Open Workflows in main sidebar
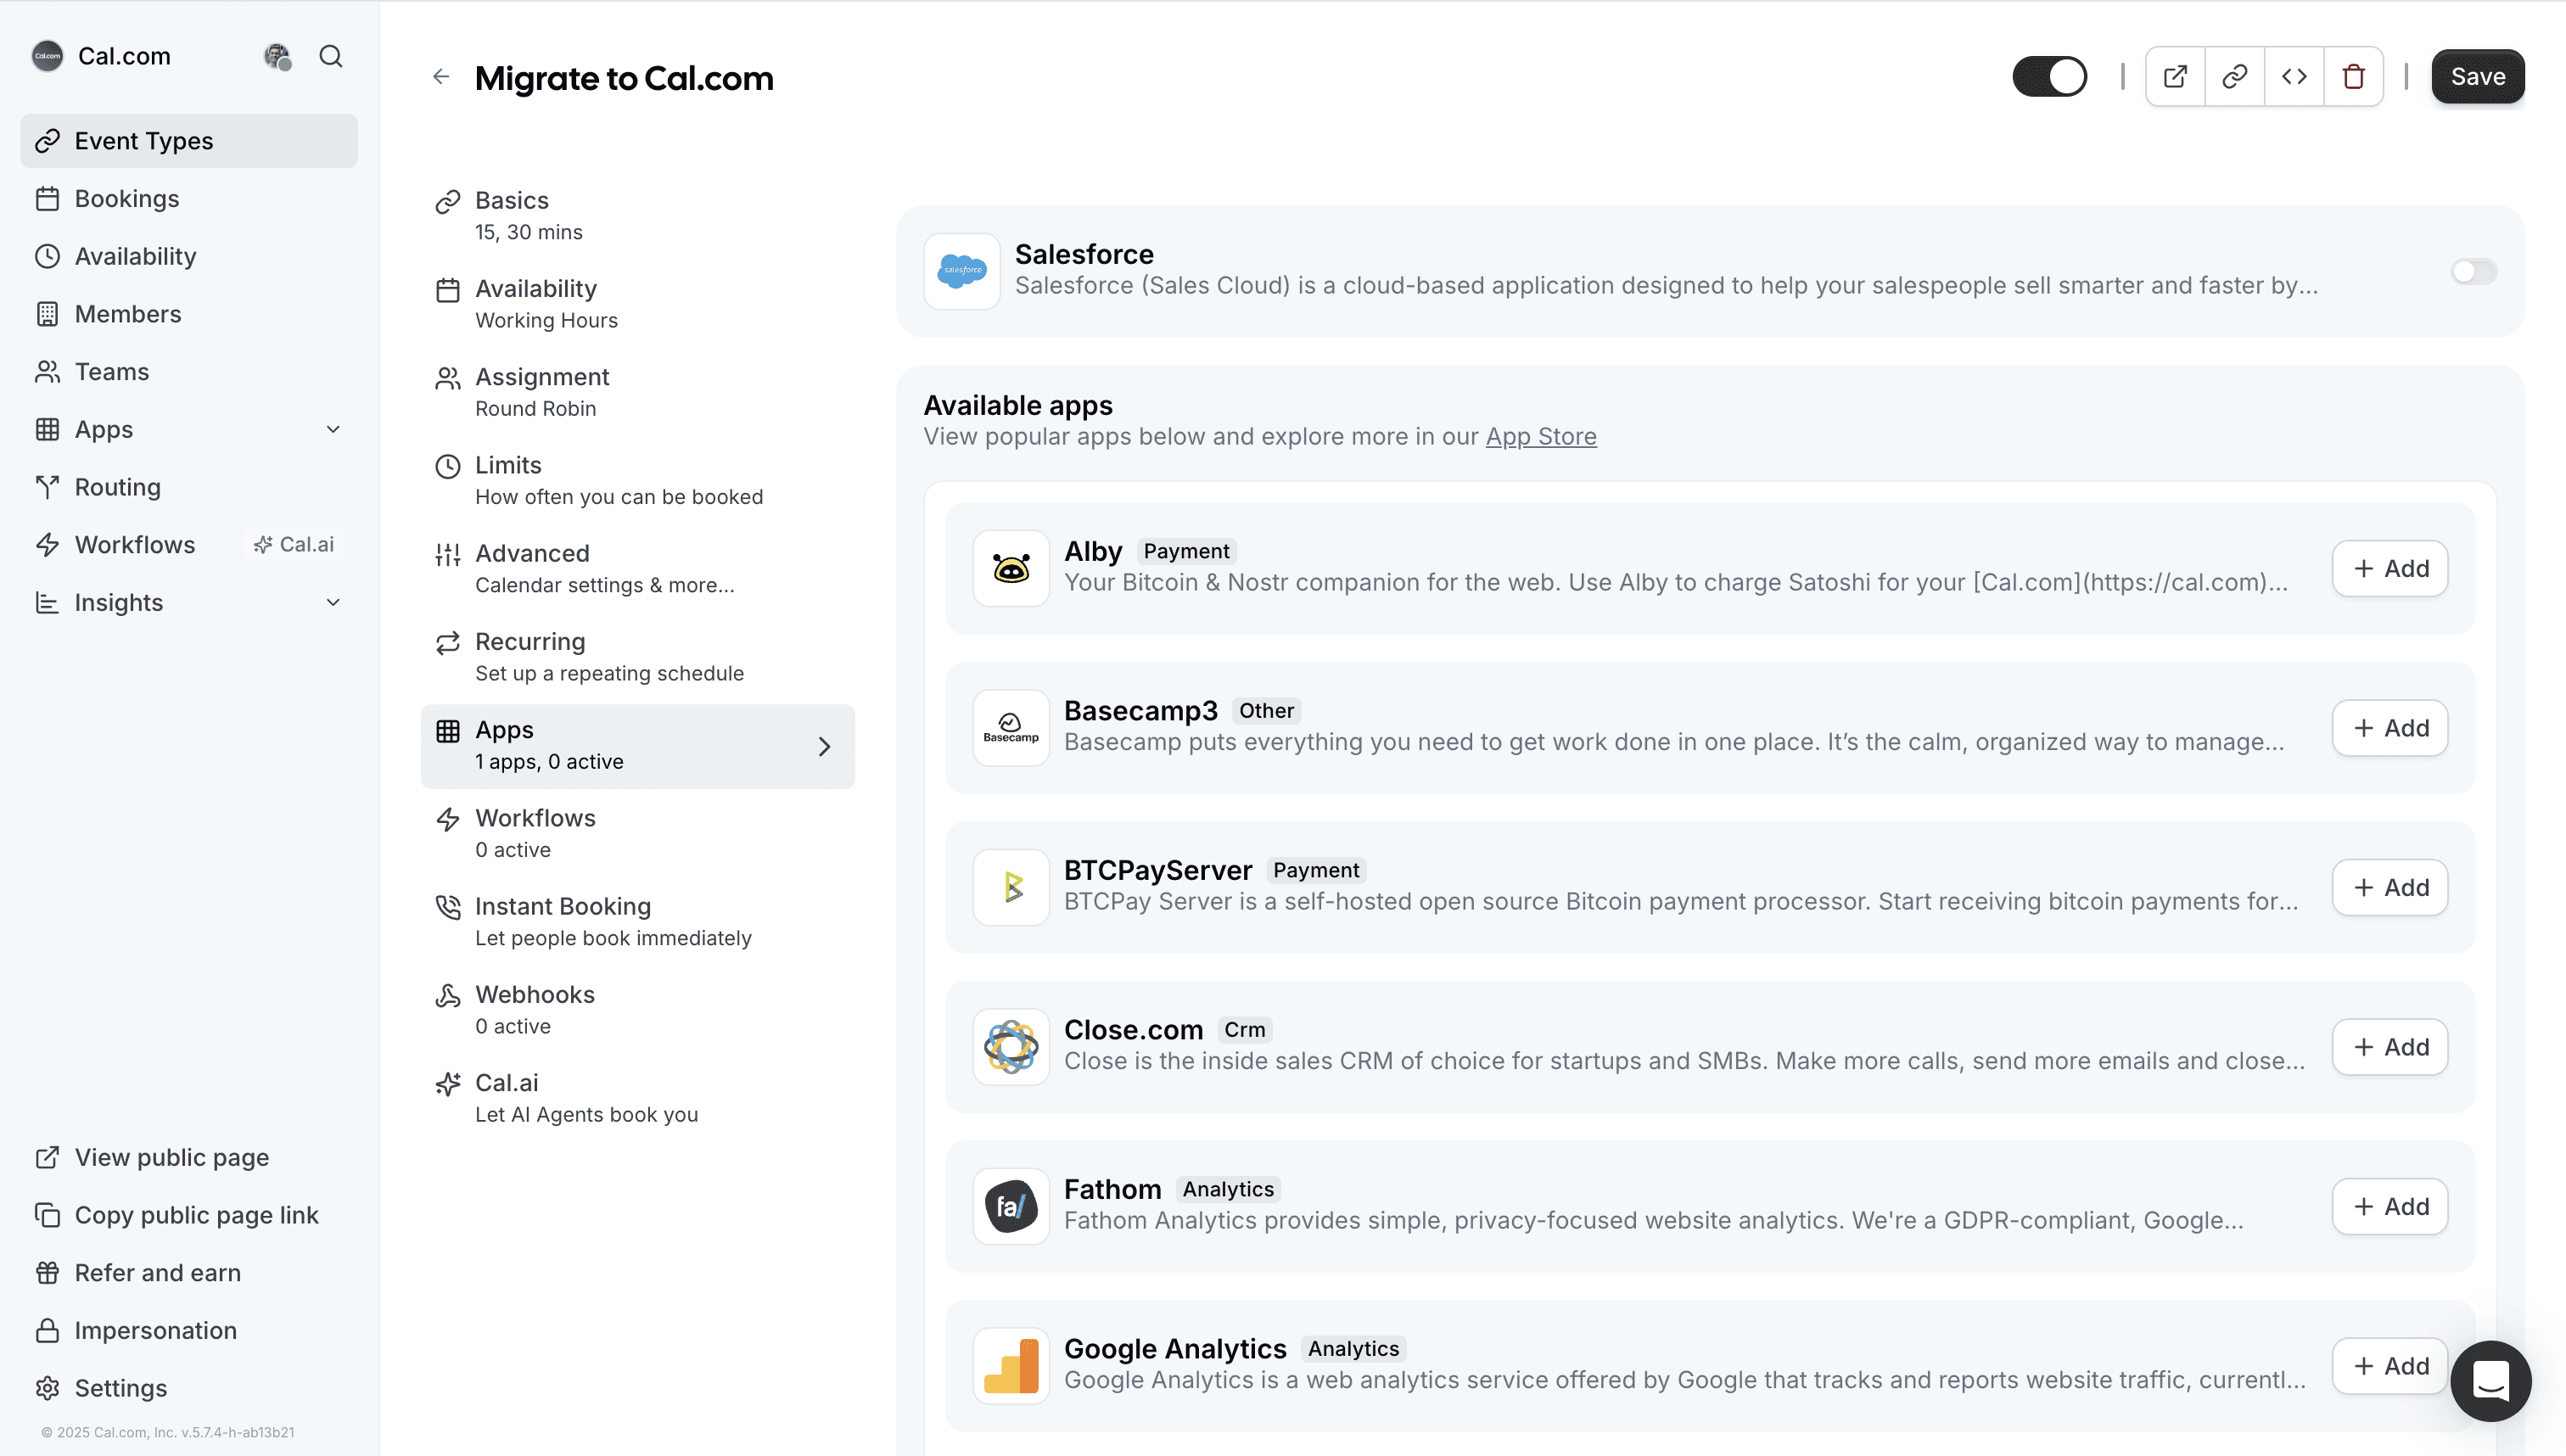 click(135, 544)
